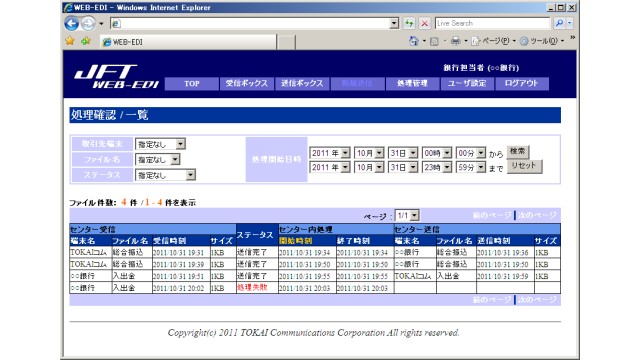640x360 pixels.
Task: Click the bottom 次のページ link
Action: [537, 300]
